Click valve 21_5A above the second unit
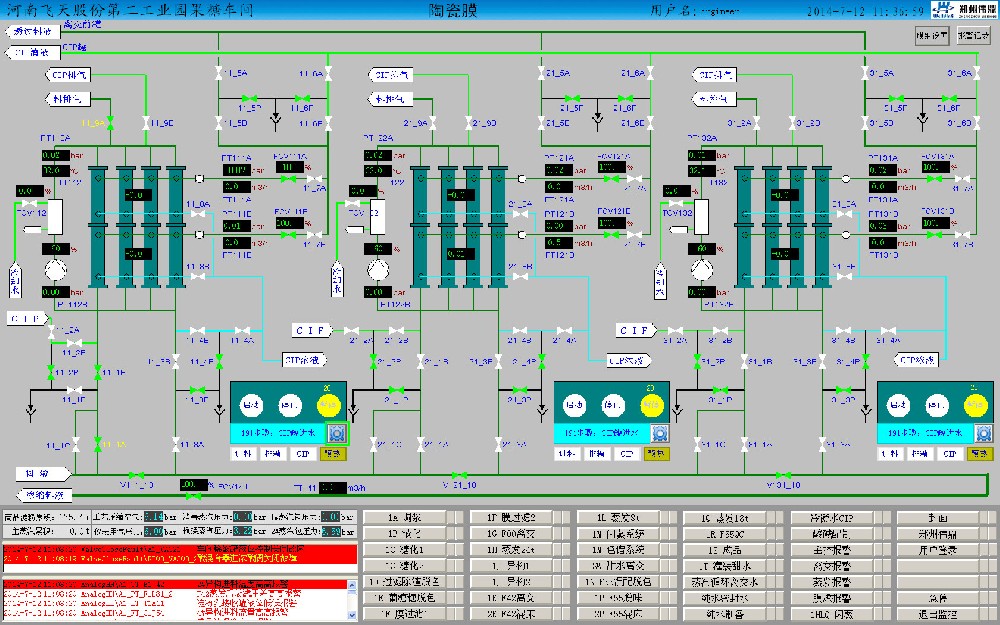Viewport: 1000px width, 625px height. 541,73
